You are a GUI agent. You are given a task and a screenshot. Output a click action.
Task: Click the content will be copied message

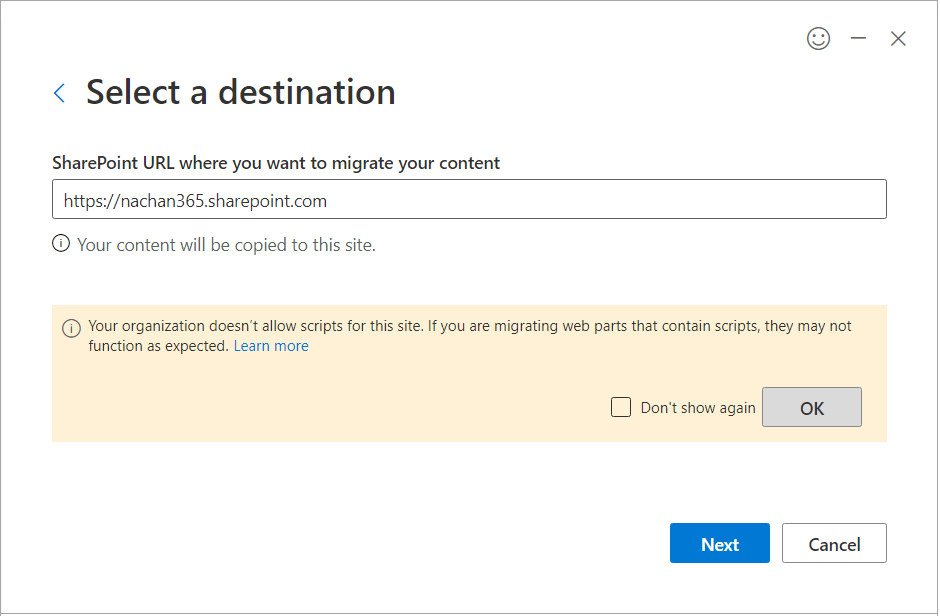click(226, 244)
